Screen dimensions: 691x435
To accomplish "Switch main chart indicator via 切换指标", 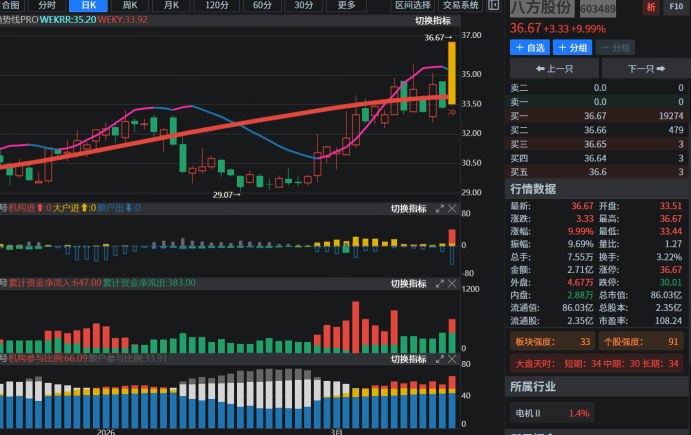I will point(433,21).
